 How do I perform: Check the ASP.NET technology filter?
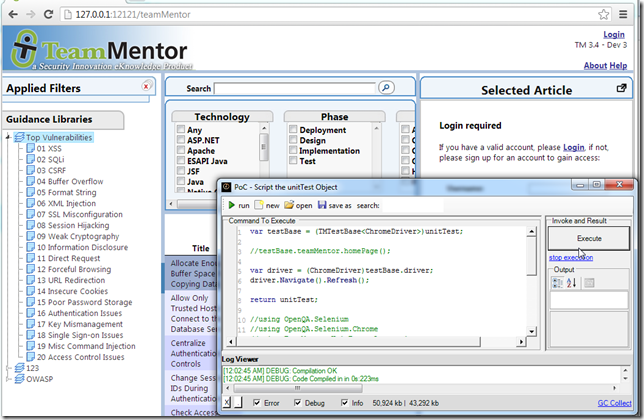[180, 143]
